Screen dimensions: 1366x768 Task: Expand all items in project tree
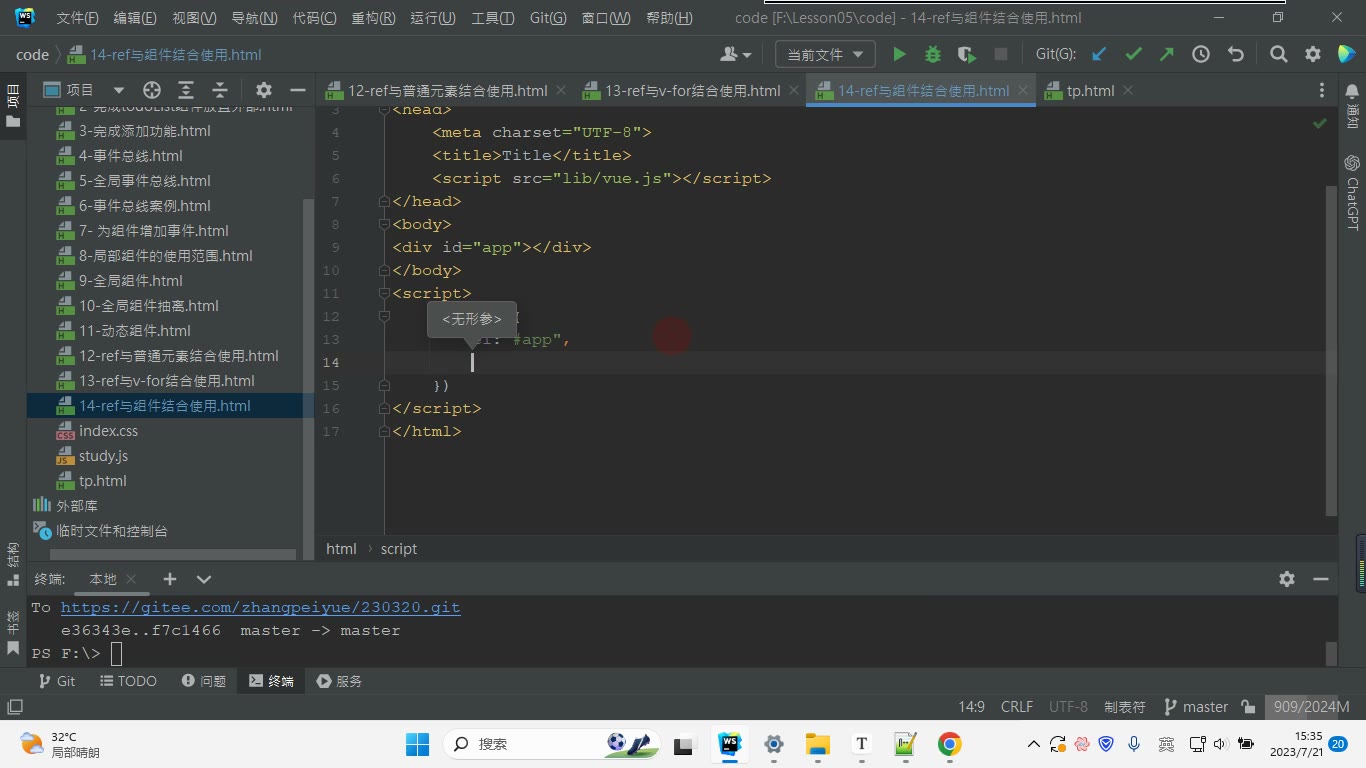[186, 90]
